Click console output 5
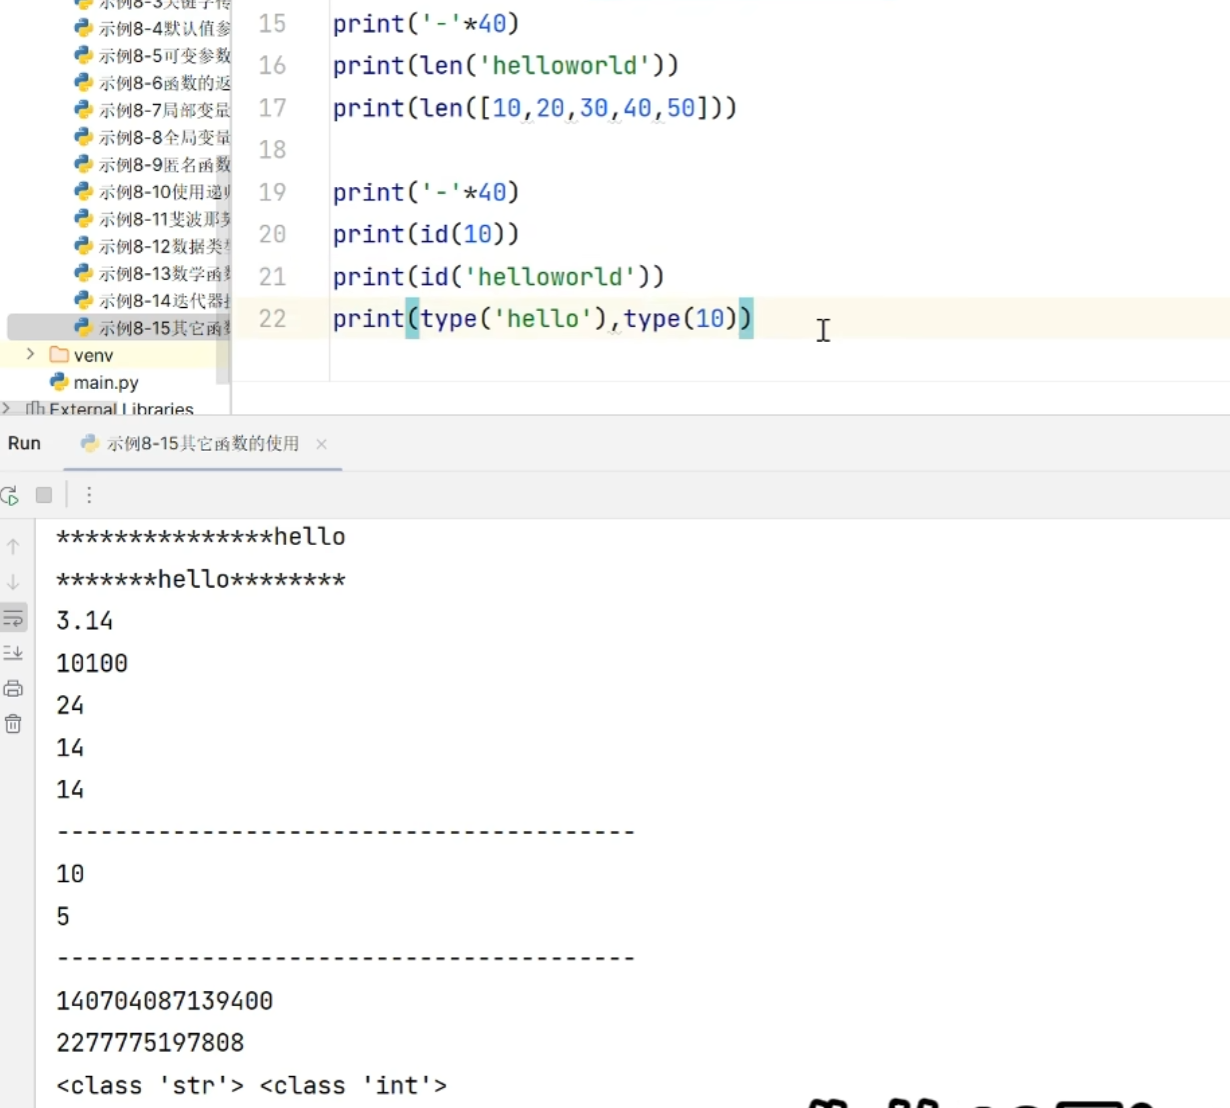 pos(63,916)
